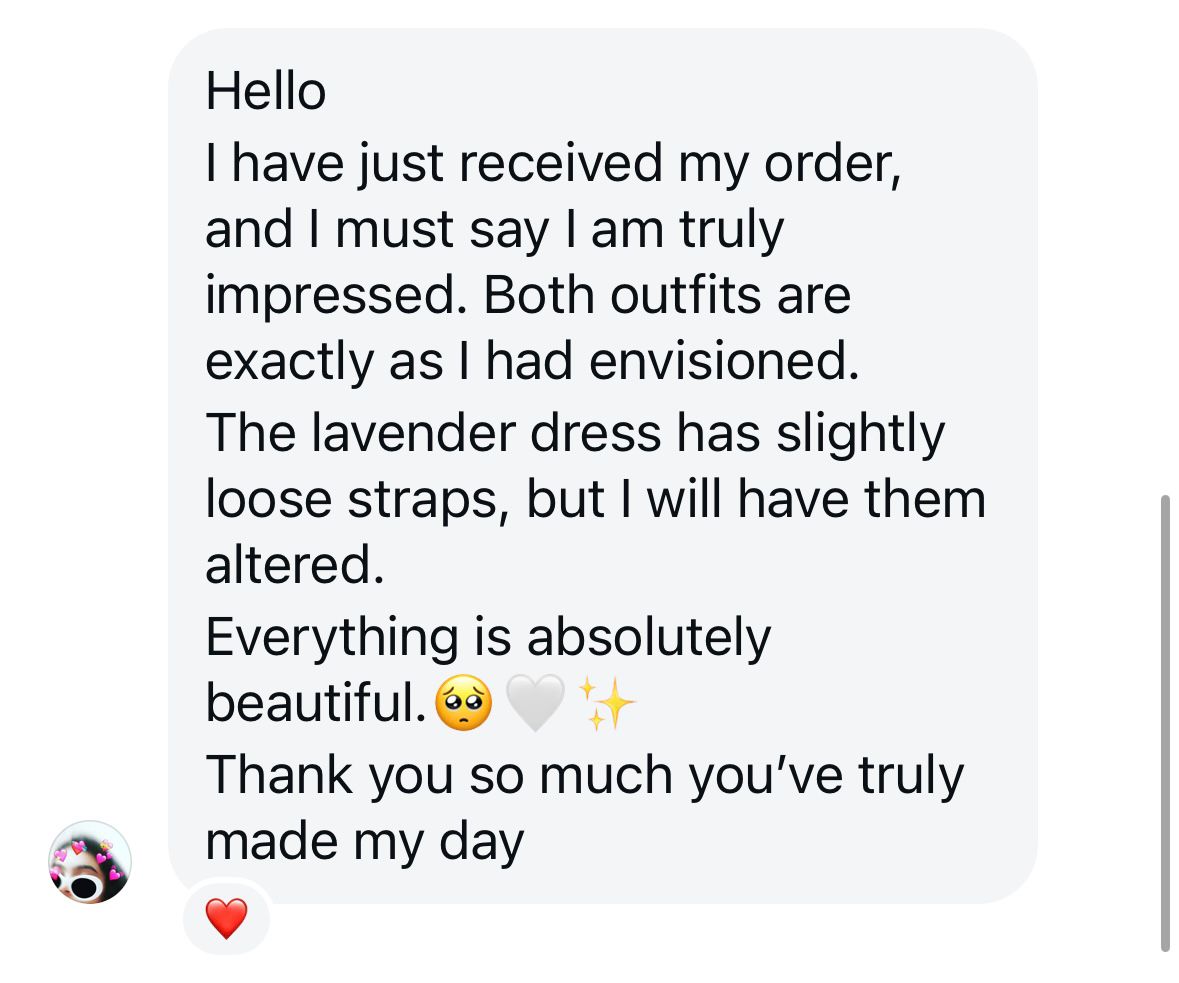This screenshot has width=1179, height=983.
Task: Click "Thank you so much you've truly" line
Action: (x=584, y=774)
